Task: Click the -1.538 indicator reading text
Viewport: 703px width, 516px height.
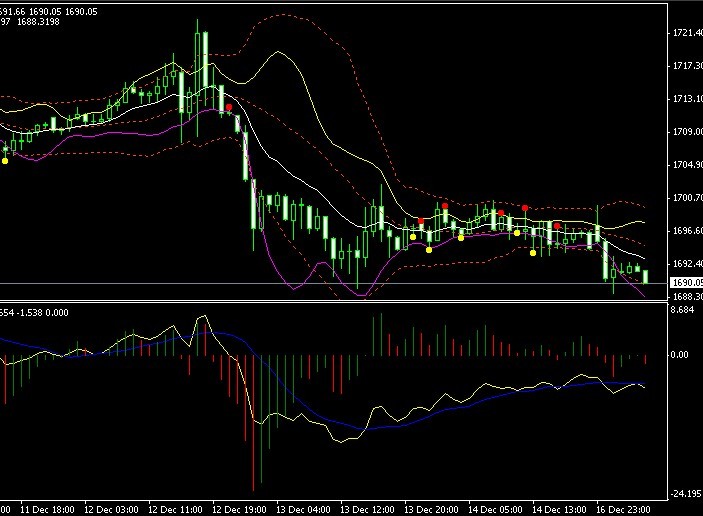Action: 31,313
